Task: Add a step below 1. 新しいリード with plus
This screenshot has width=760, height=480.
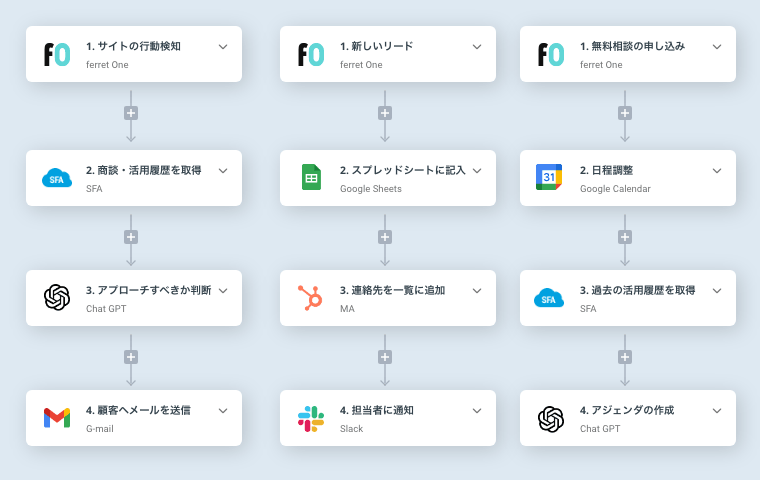Action: (385, 113)
